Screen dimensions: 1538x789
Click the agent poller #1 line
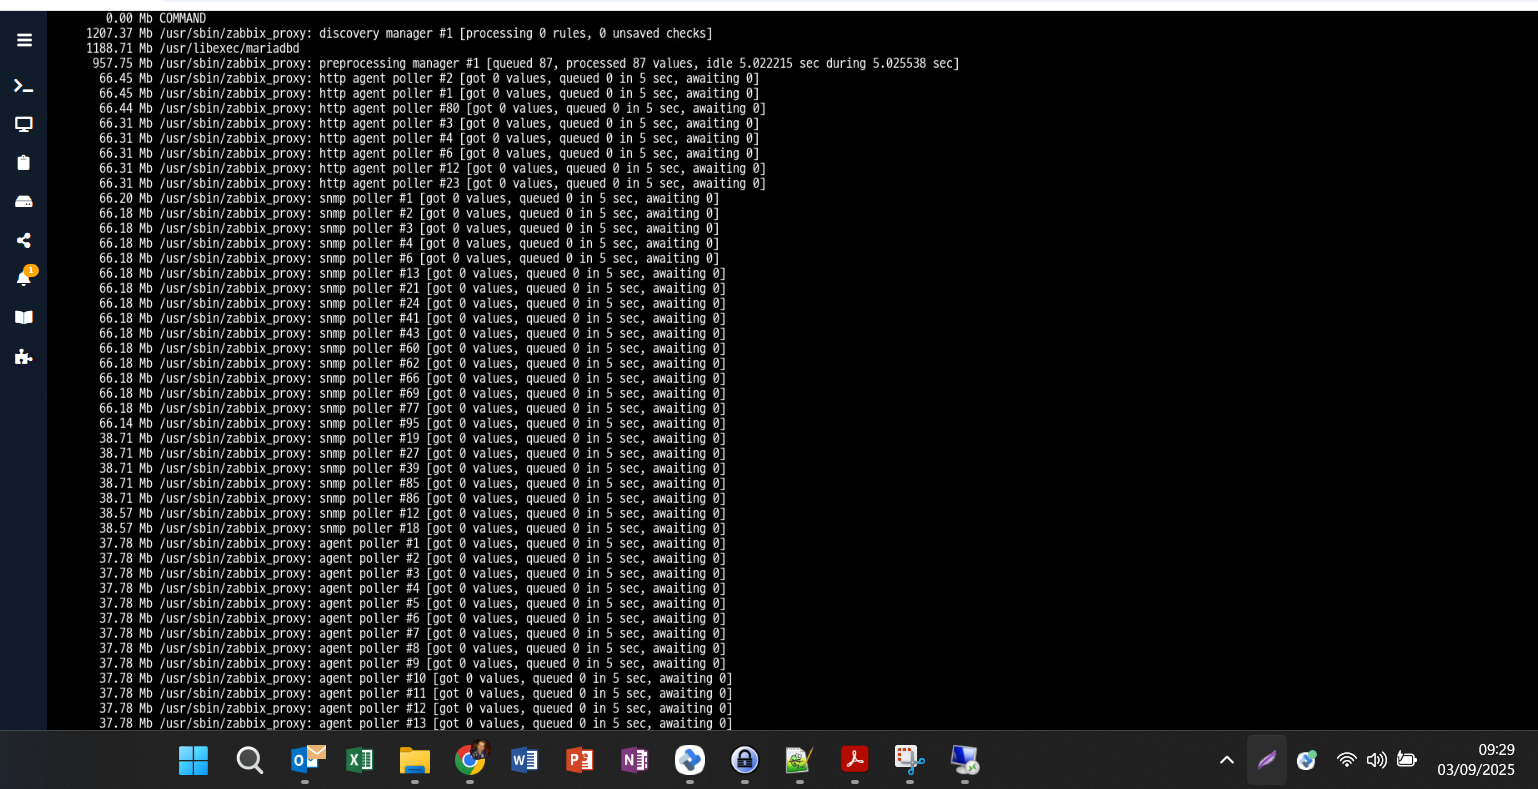(412, 543)
